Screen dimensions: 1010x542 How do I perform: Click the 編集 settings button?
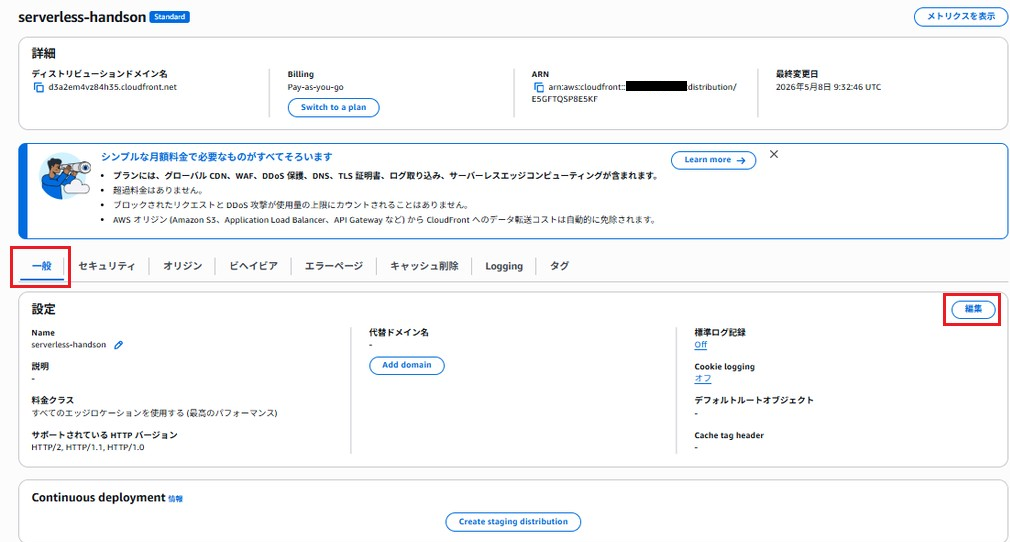click(x=973, y=309)
